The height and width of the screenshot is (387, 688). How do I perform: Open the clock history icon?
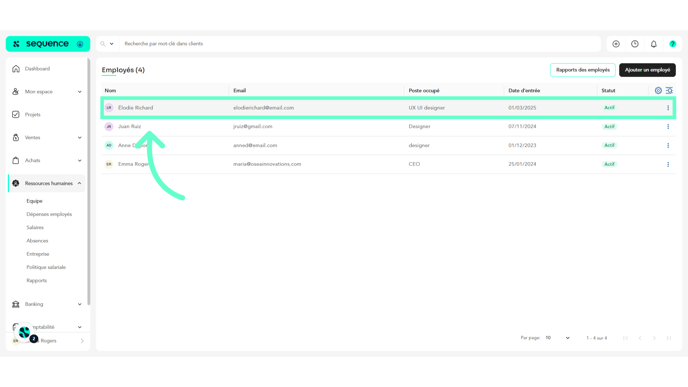point(634,44)
